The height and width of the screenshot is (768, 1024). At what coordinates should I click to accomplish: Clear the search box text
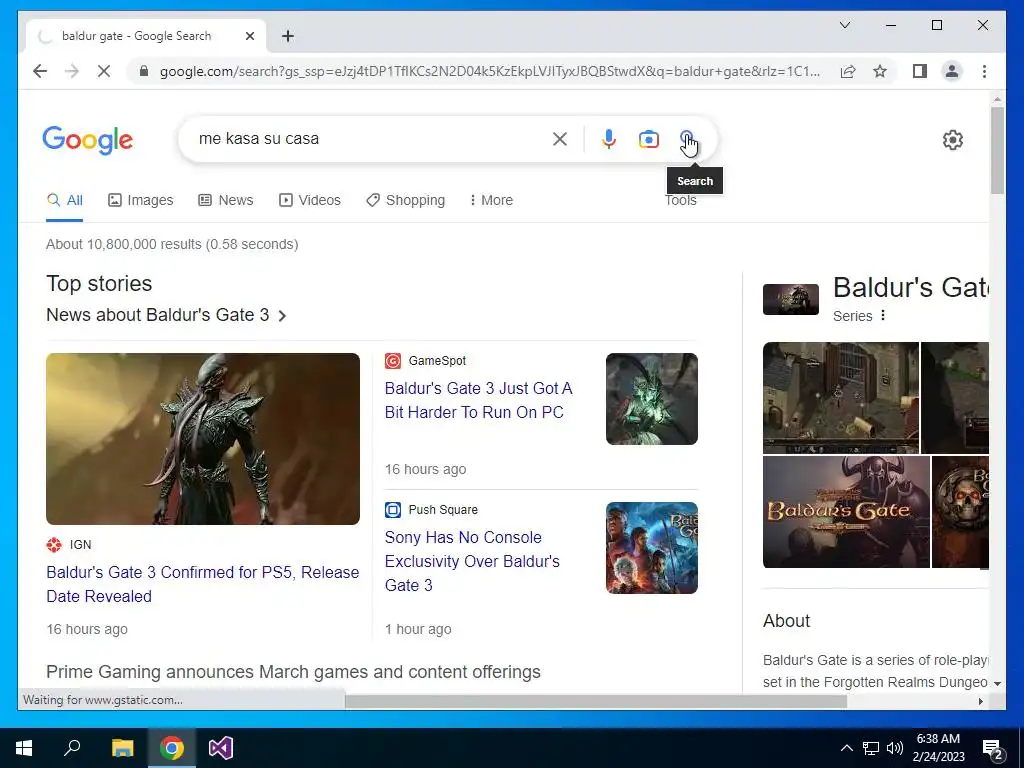[560, 139]
